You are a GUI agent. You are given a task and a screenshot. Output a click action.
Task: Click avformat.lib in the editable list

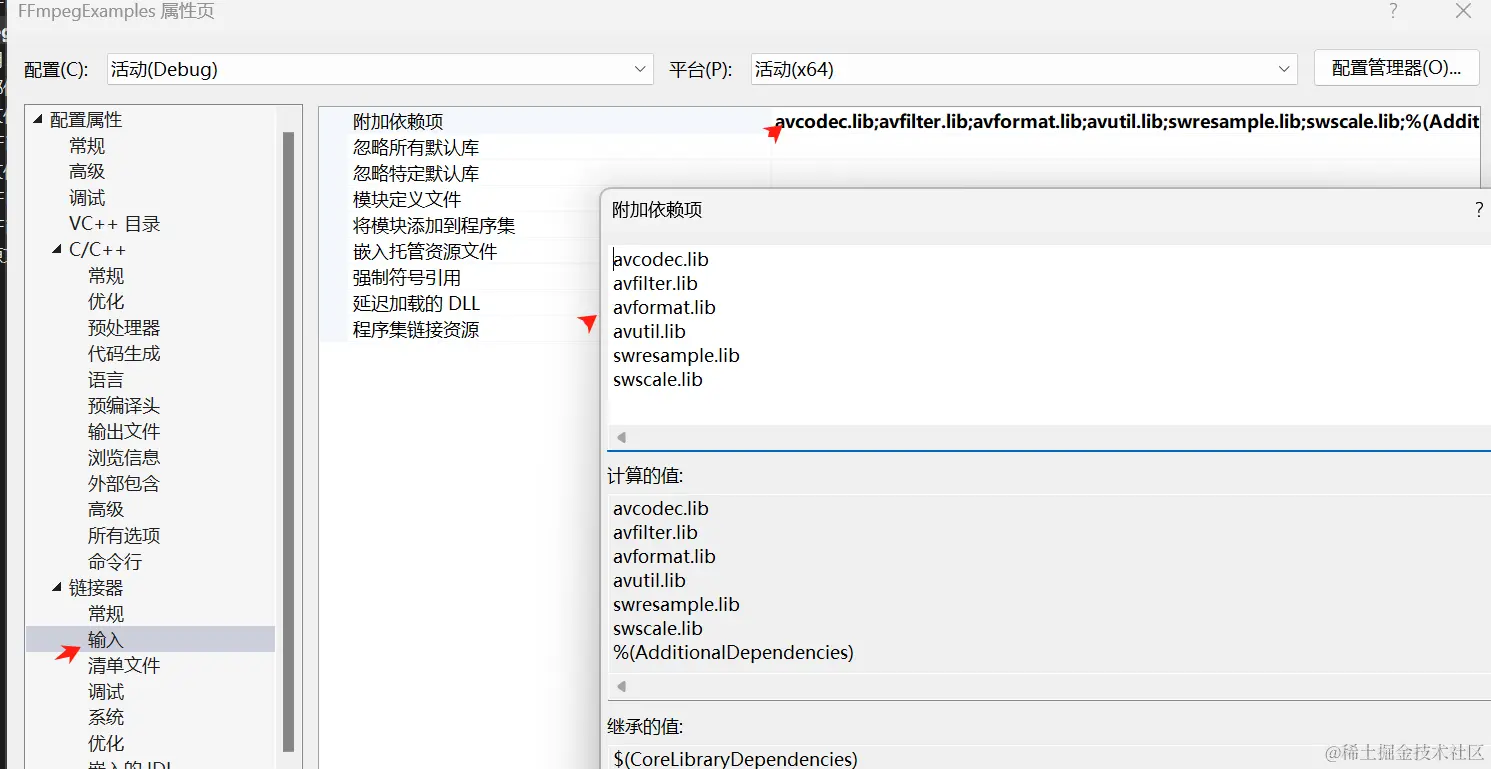pyautogui.click(x=664, y=307)
